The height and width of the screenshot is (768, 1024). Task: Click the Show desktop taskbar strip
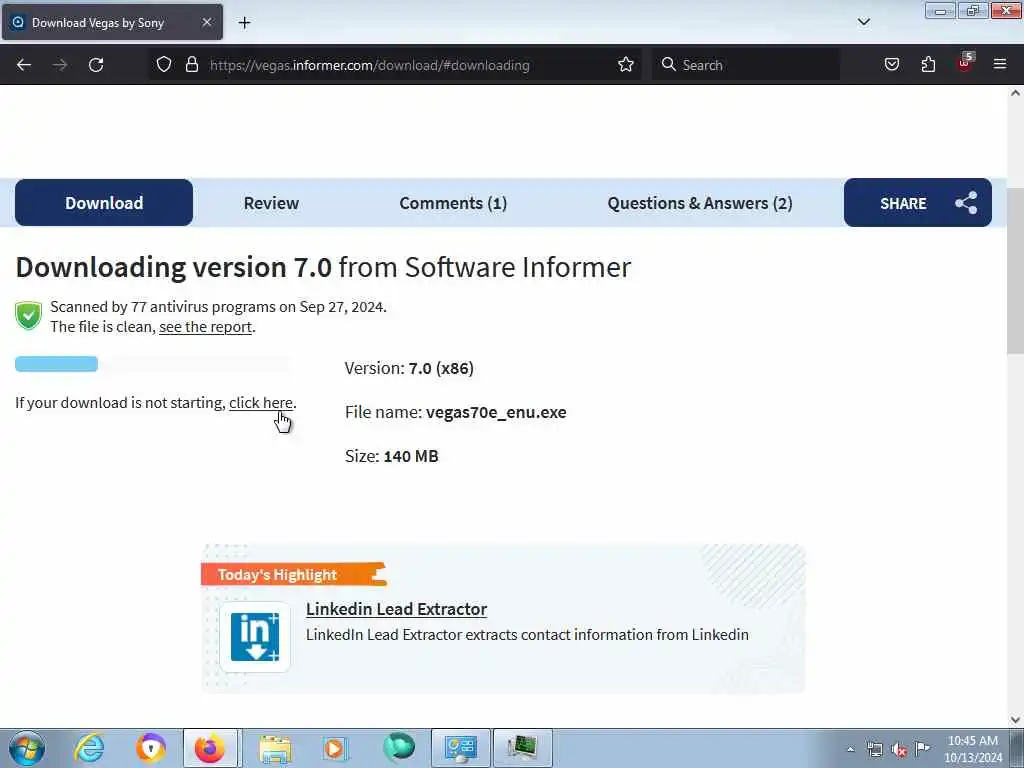pyautogui.click(x=1017, y=748)
